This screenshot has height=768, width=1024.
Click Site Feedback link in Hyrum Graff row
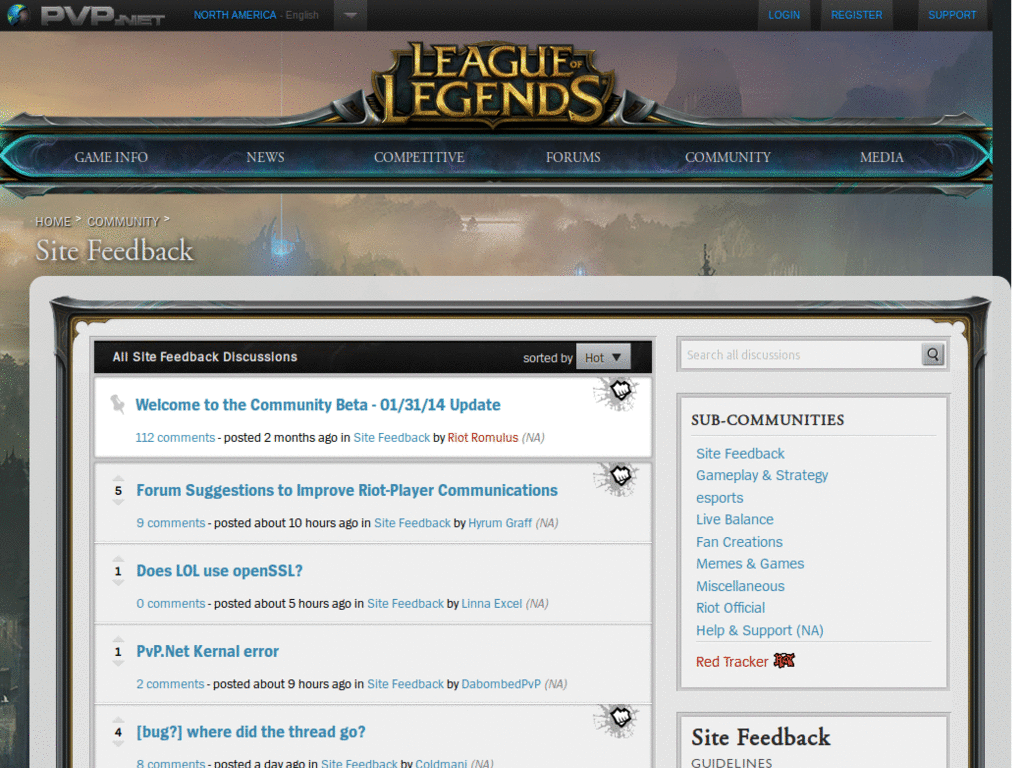(x=412, y=523)
